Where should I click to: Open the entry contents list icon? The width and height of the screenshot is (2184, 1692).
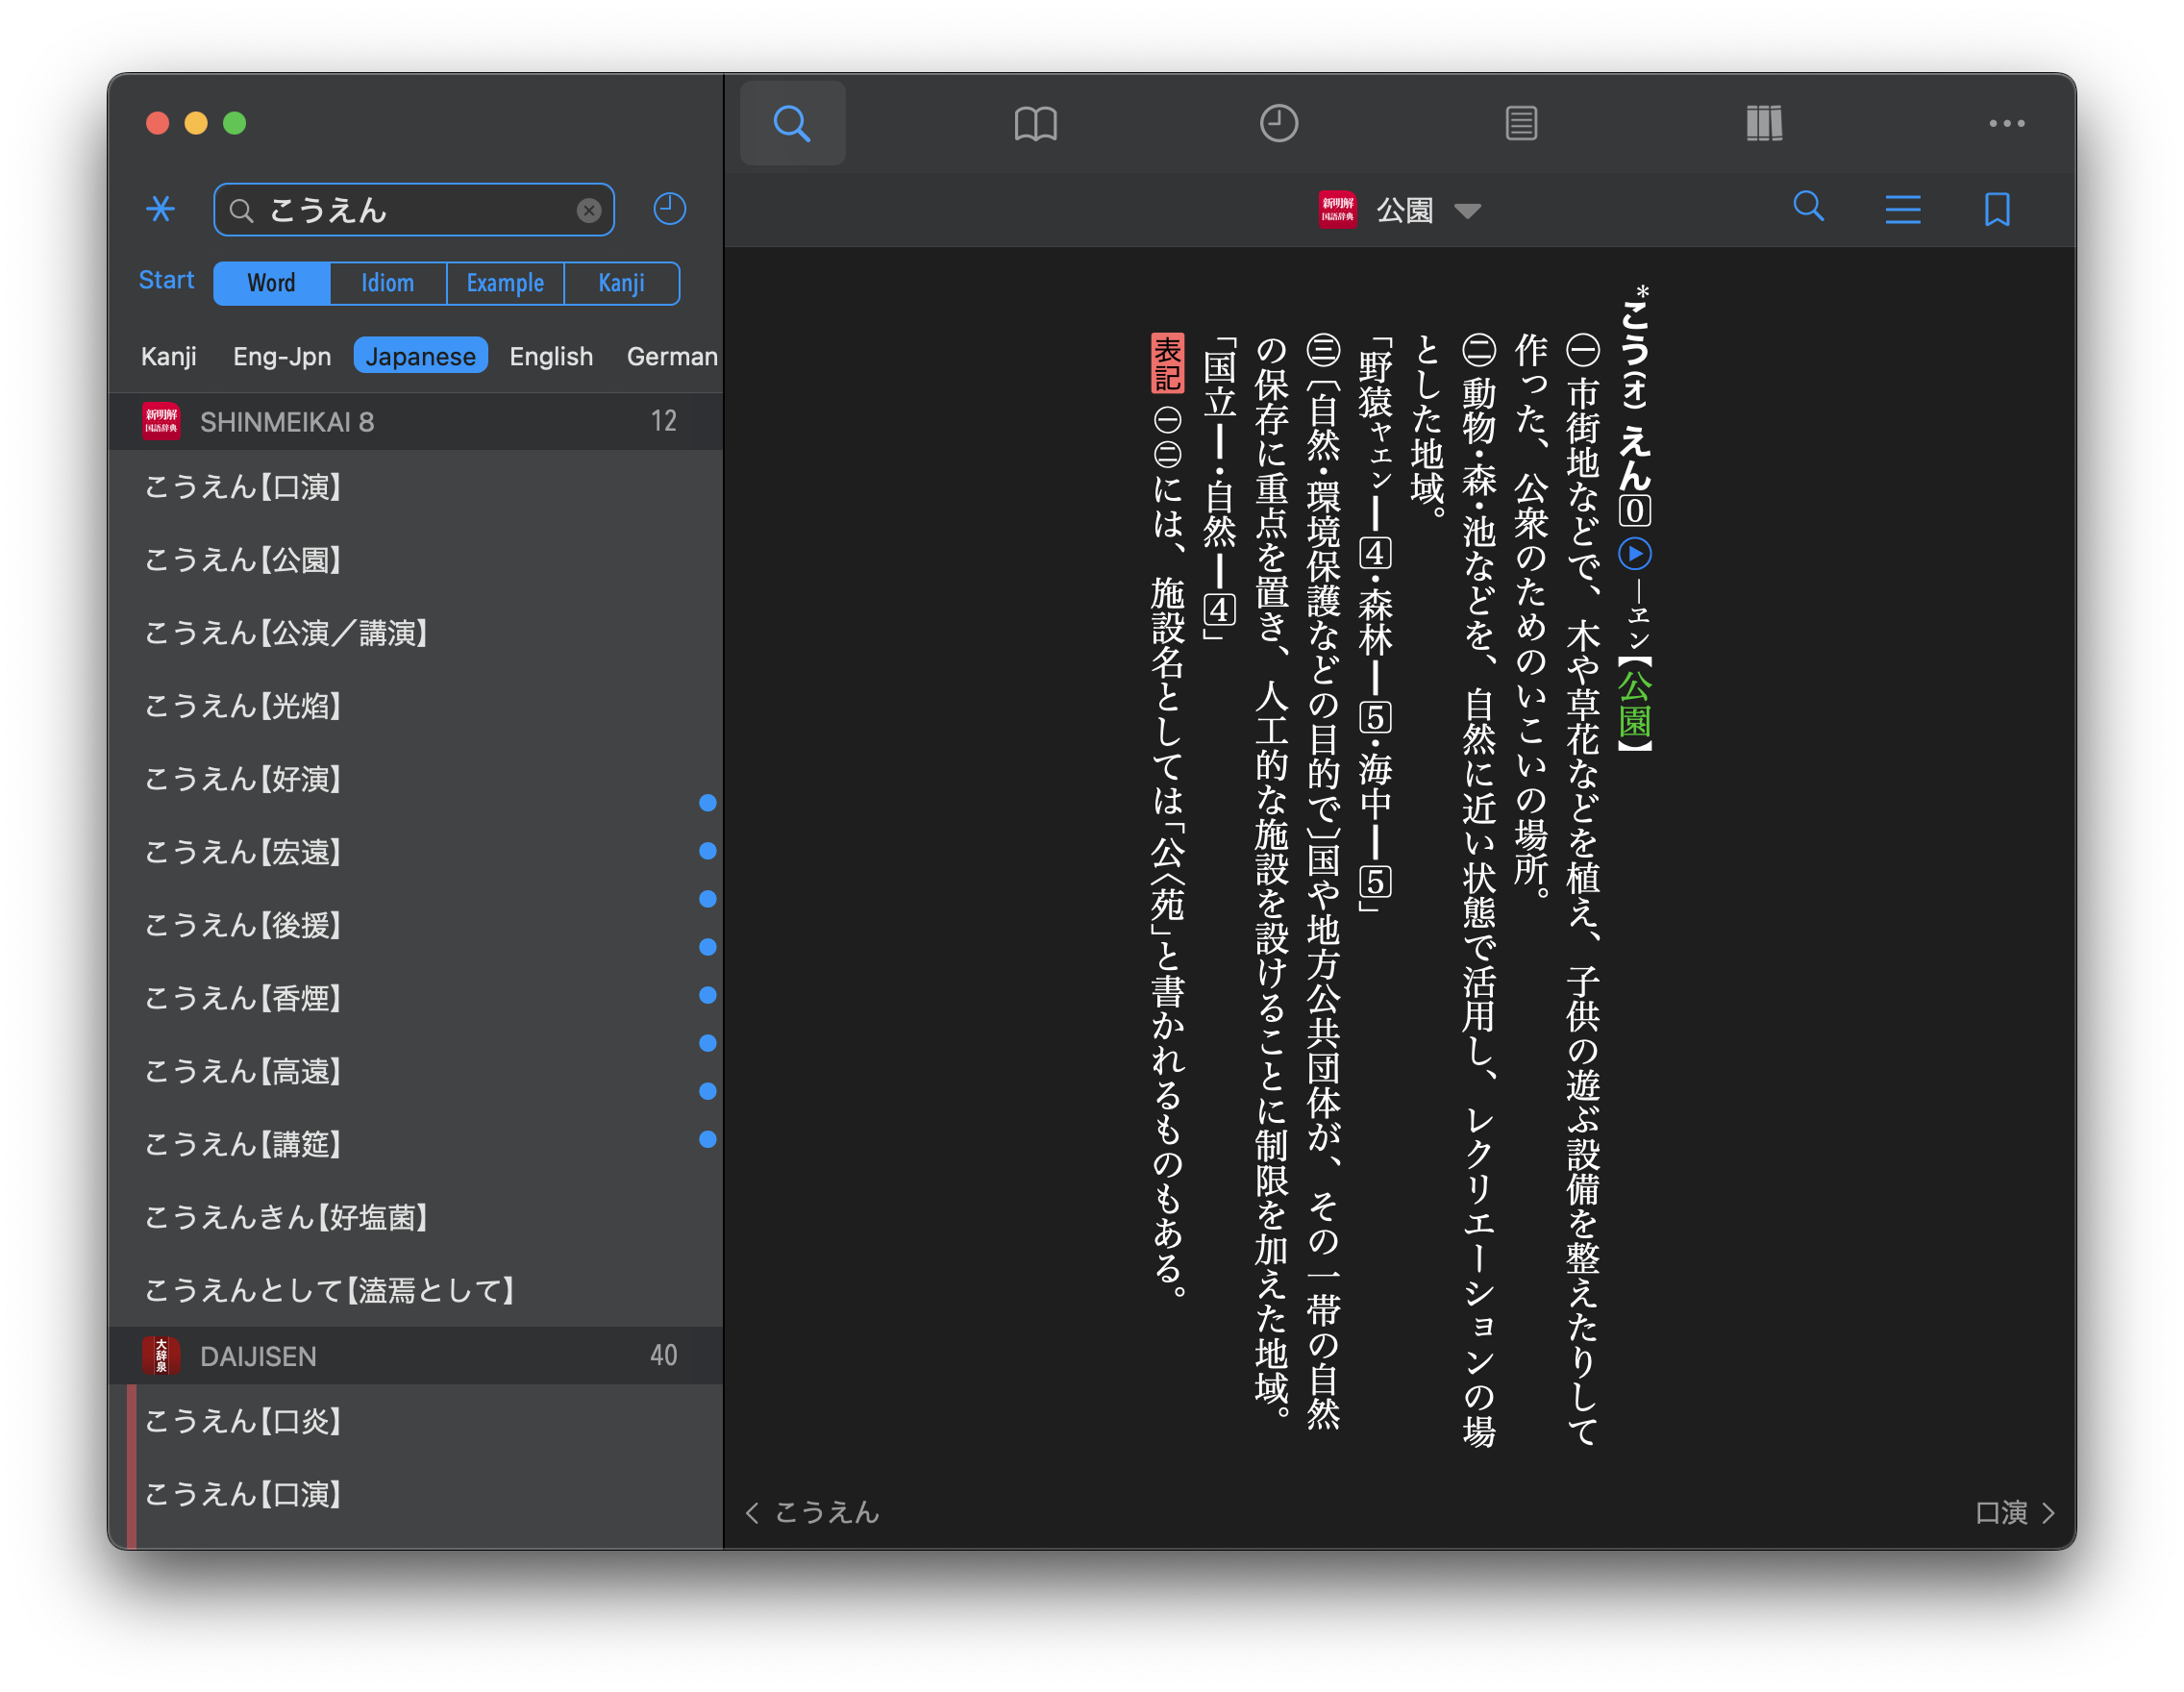pos(1902,209)
